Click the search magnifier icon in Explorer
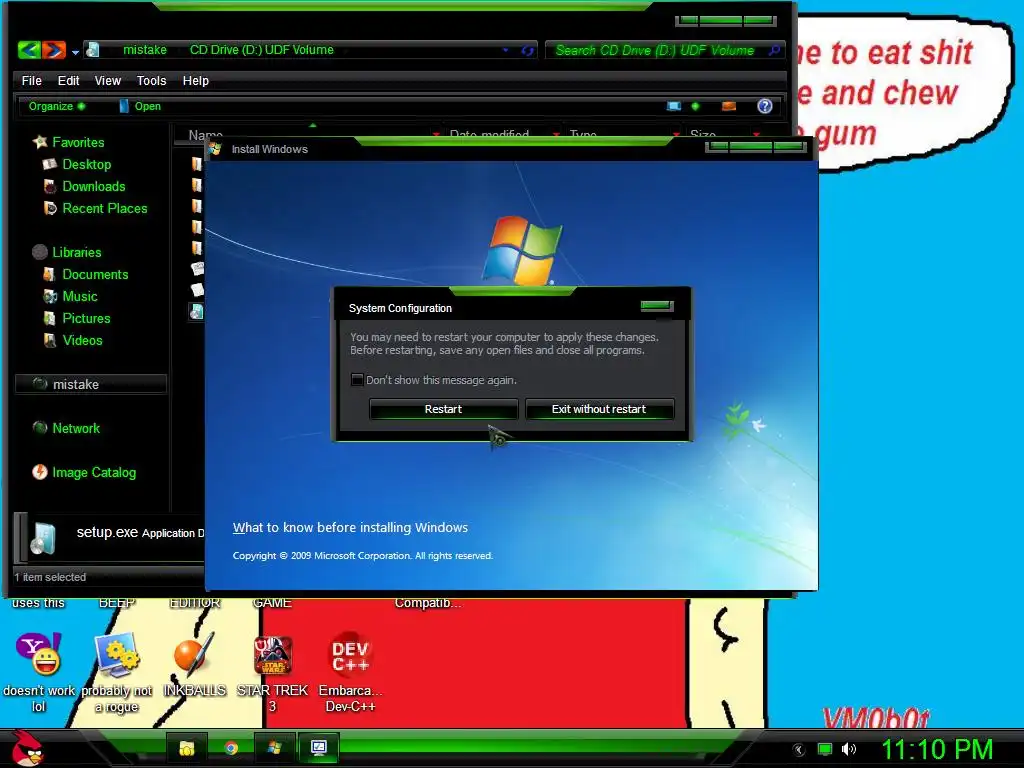Screen dimensions: 1024x768 tap(774, 50)
